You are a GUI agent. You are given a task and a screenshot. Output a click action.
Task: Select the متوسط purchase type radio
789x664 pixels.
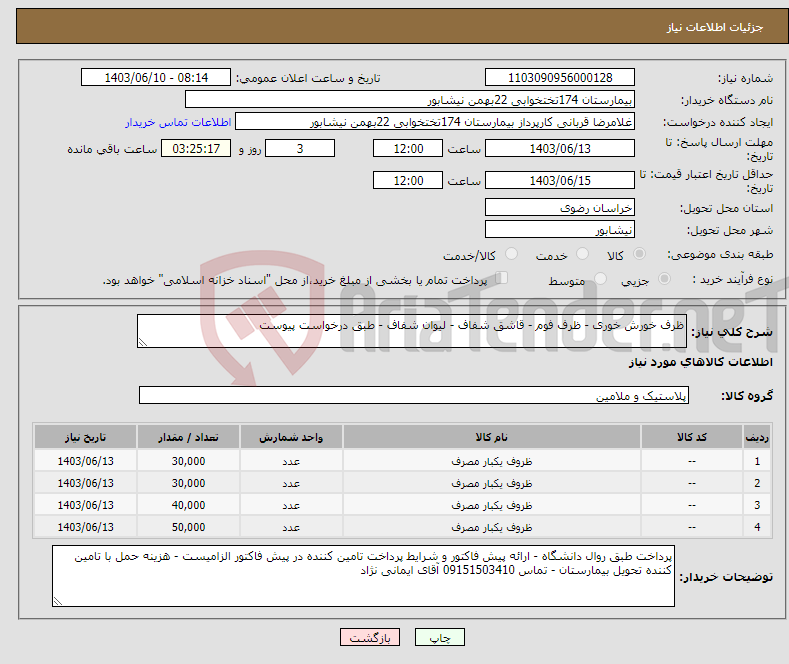coord(600,278)
